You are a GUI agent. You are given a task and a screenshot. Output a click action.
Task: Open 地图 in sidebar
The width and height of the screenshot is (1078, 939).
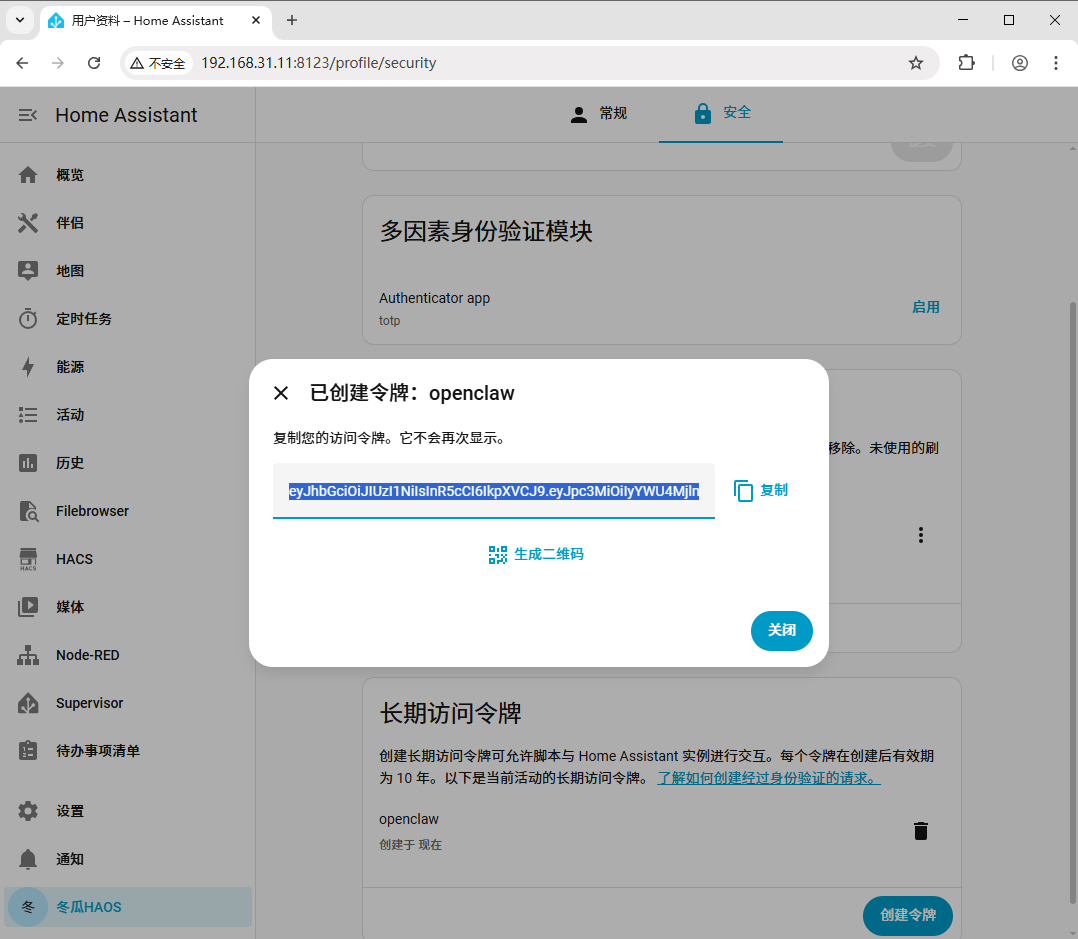click(x=128, y=271)
